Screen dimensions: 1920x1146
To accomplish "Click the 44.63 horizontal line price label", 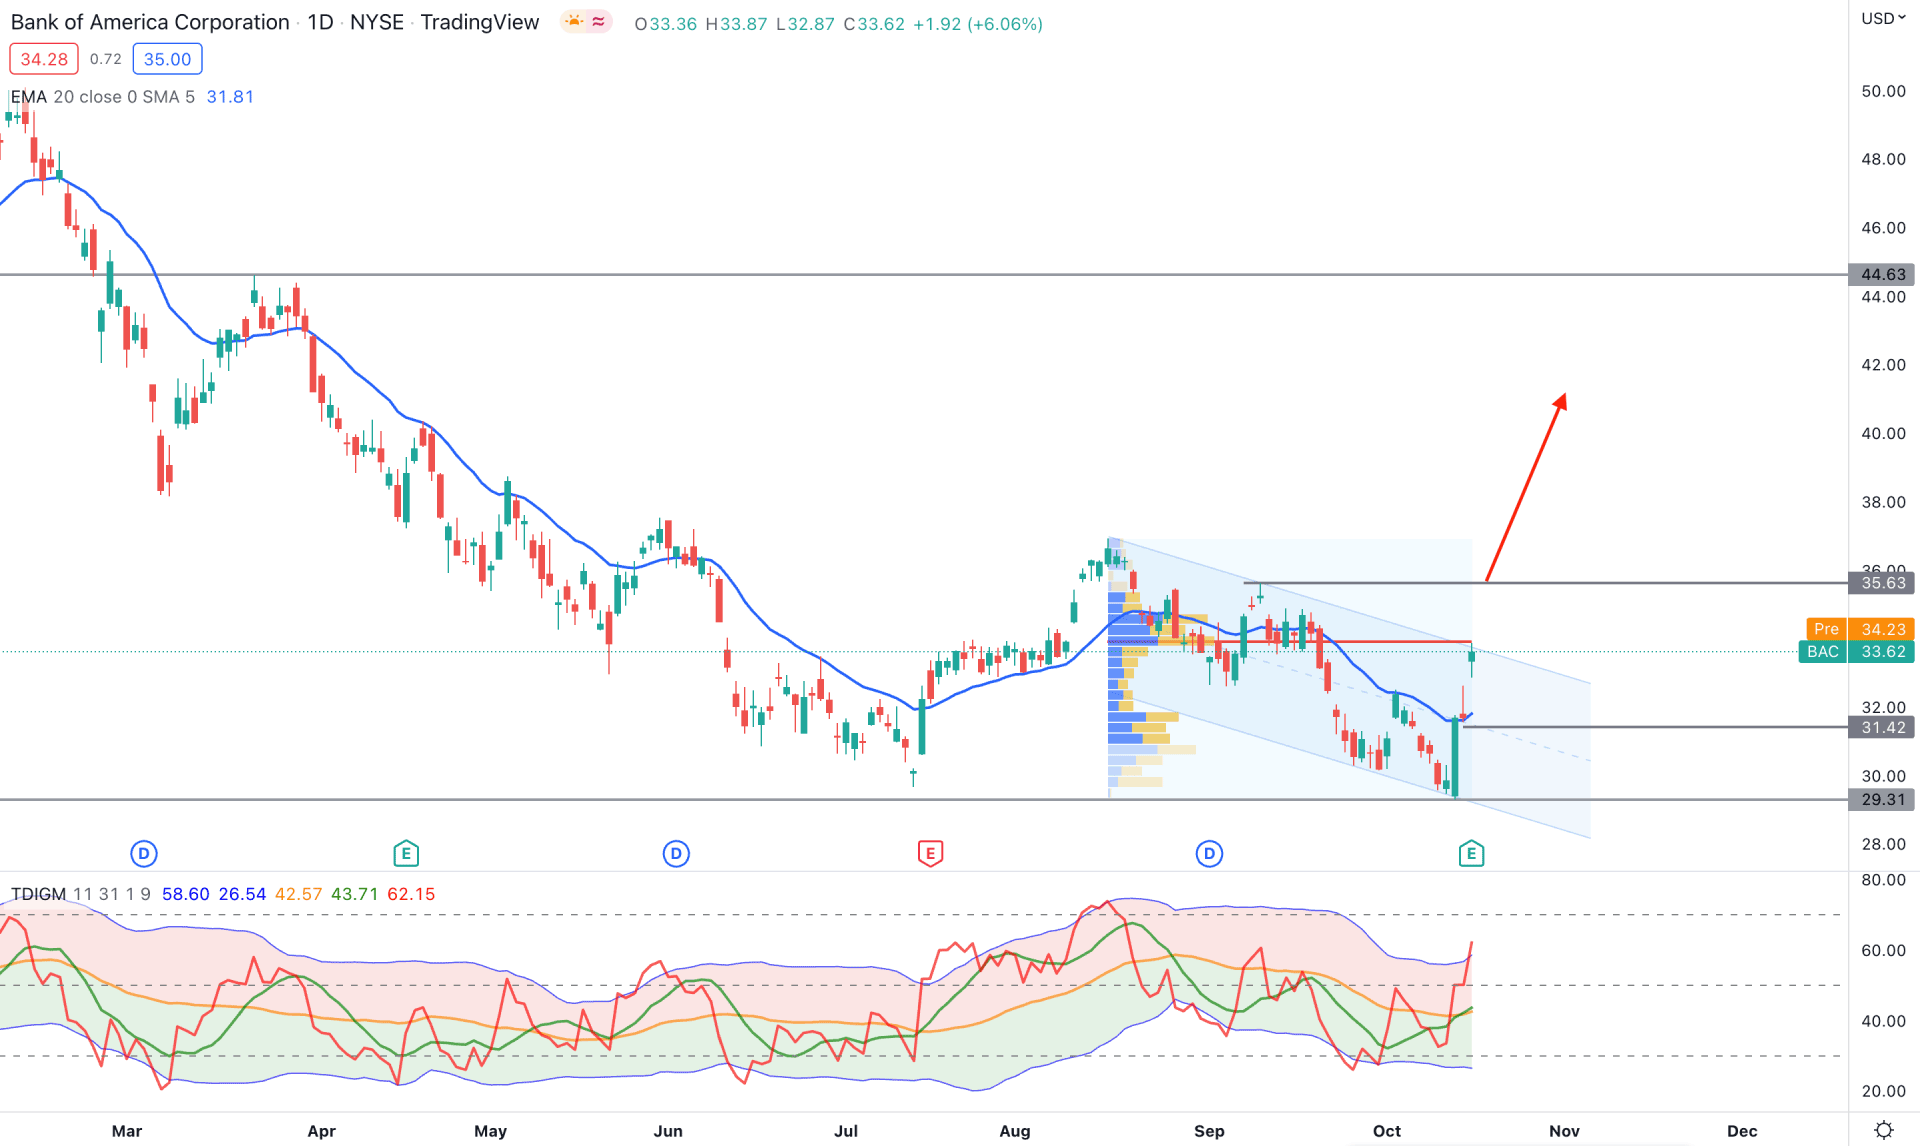I will [x=1881, y=274].
